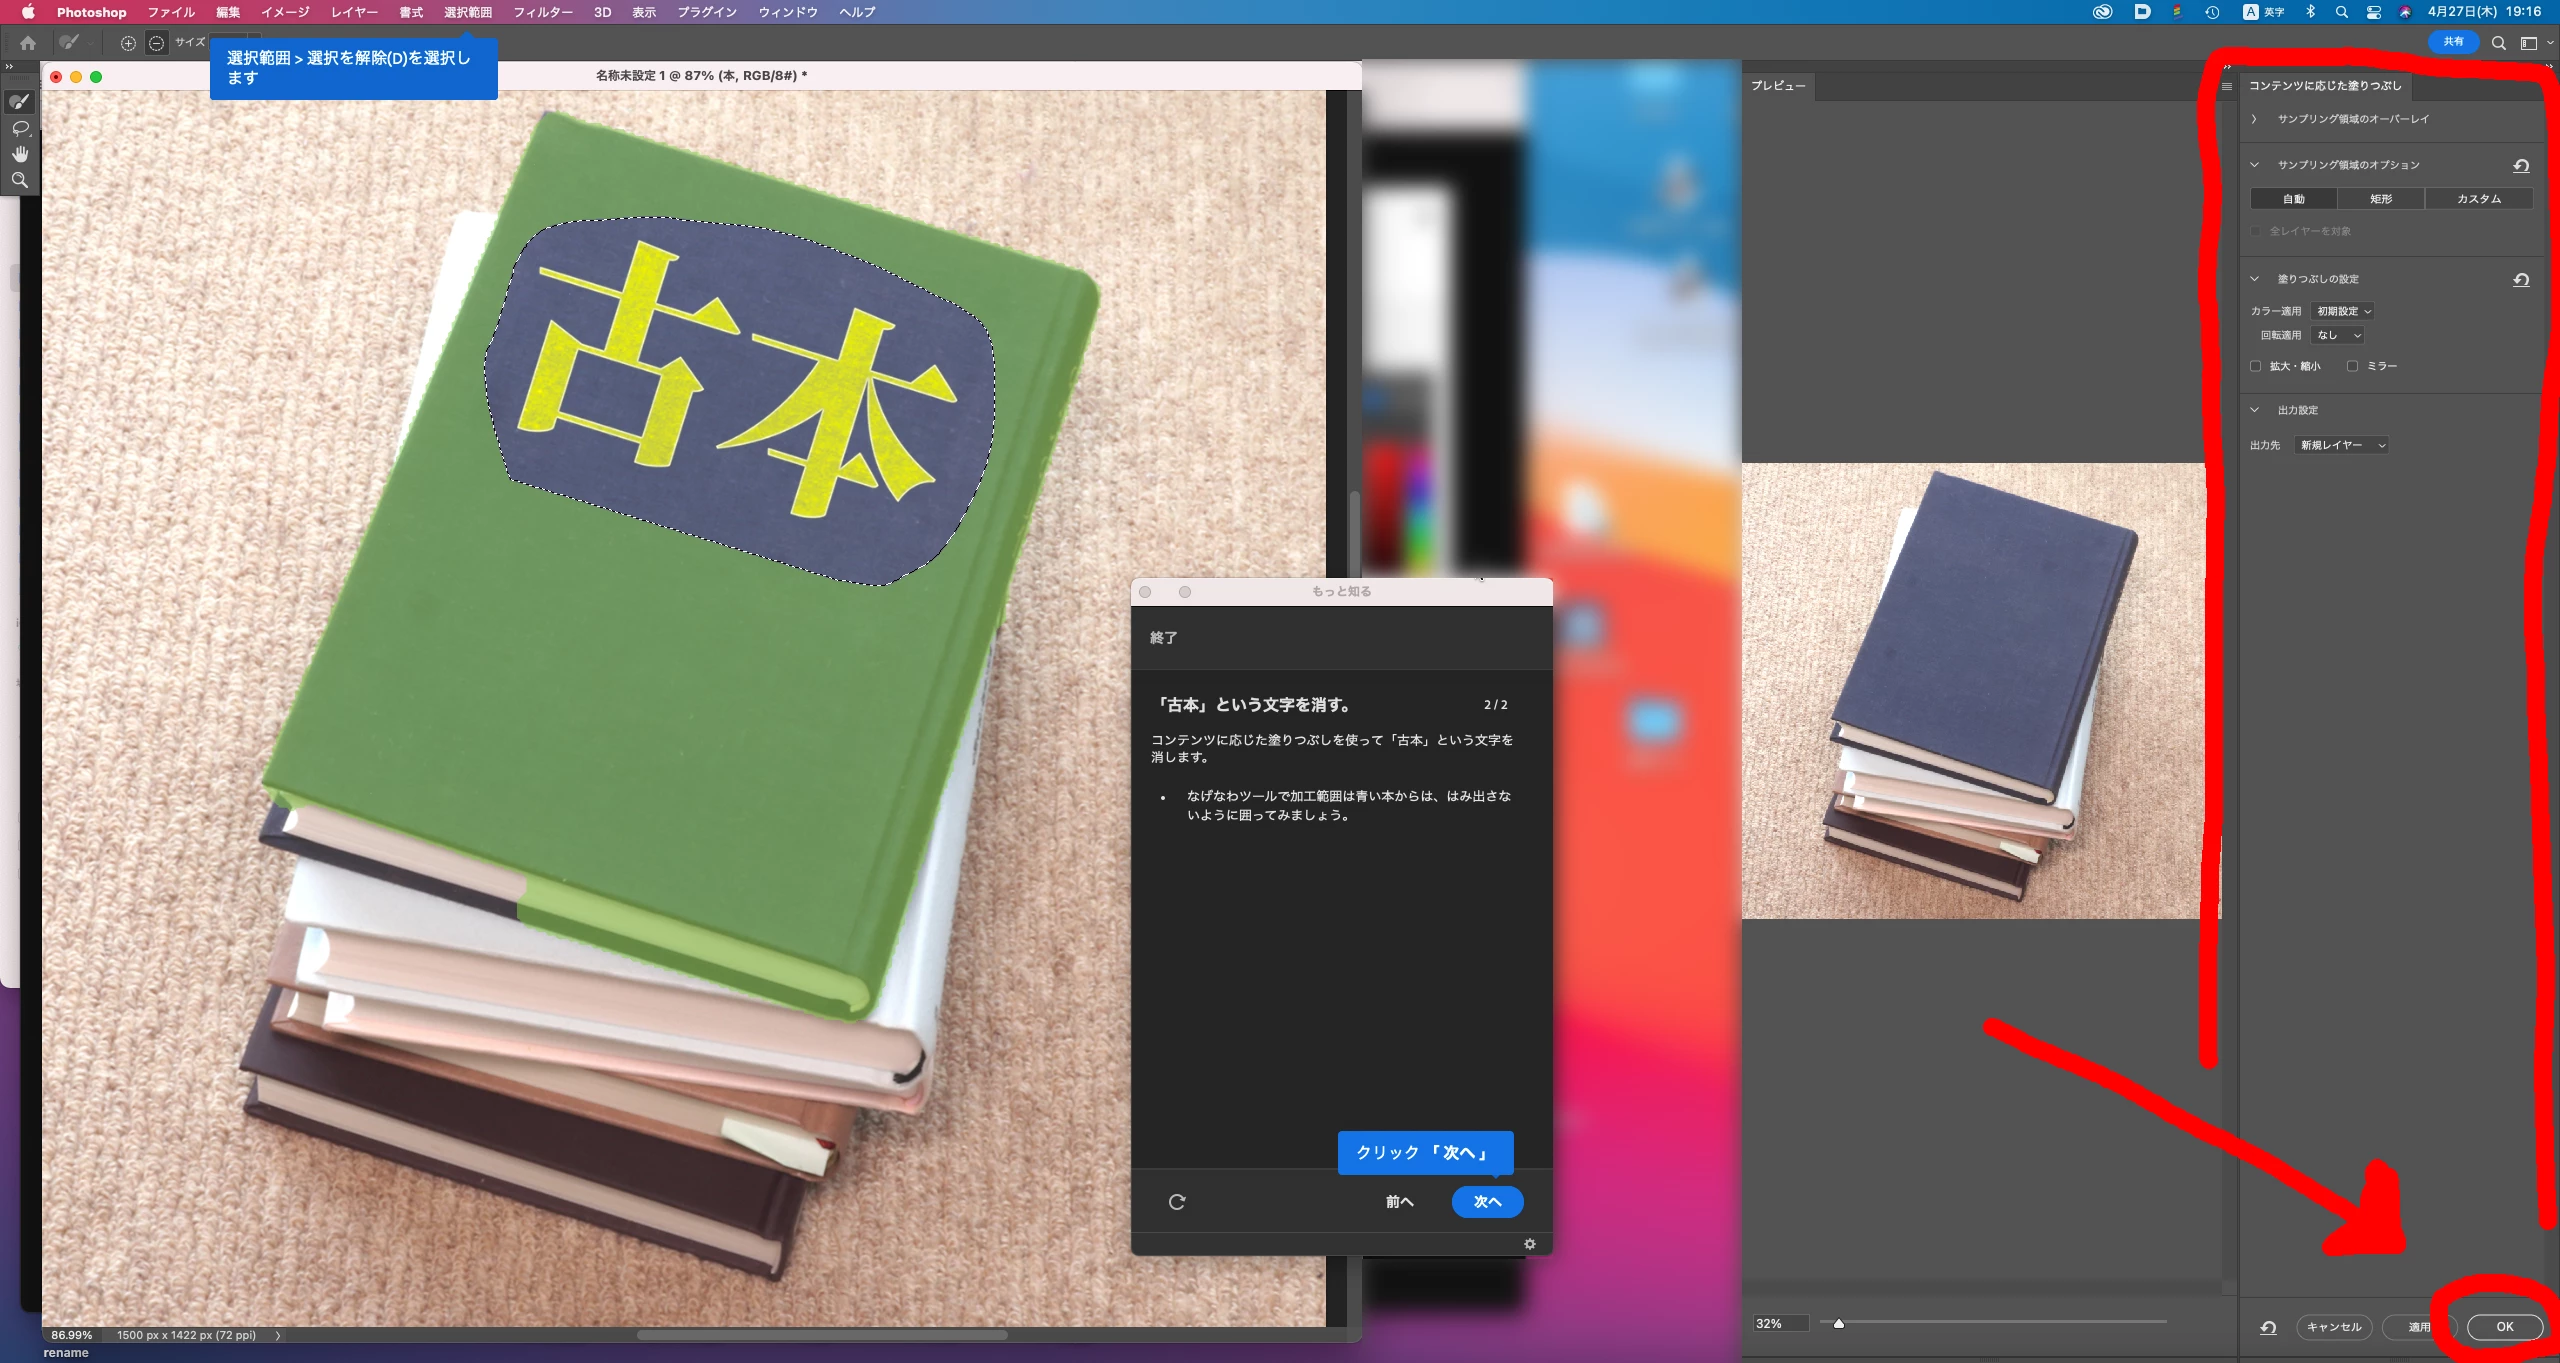Viewport: 2560px width, 1363px height.
Task: Select the Hand tool
Action: tap(20, 154)
